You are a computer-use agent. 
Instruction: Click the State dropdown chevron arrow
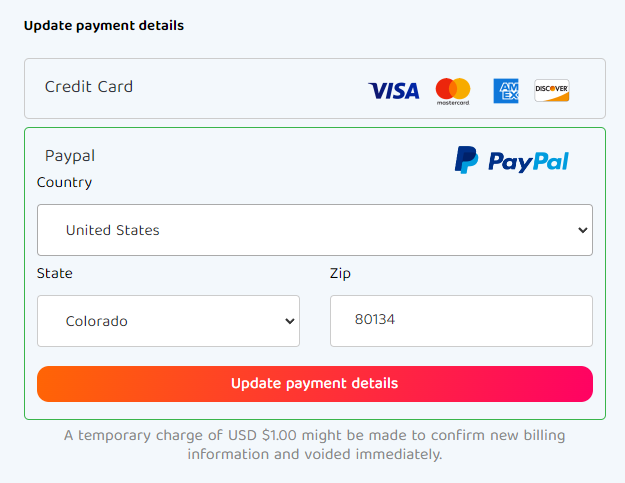click(x=290, y=321)
